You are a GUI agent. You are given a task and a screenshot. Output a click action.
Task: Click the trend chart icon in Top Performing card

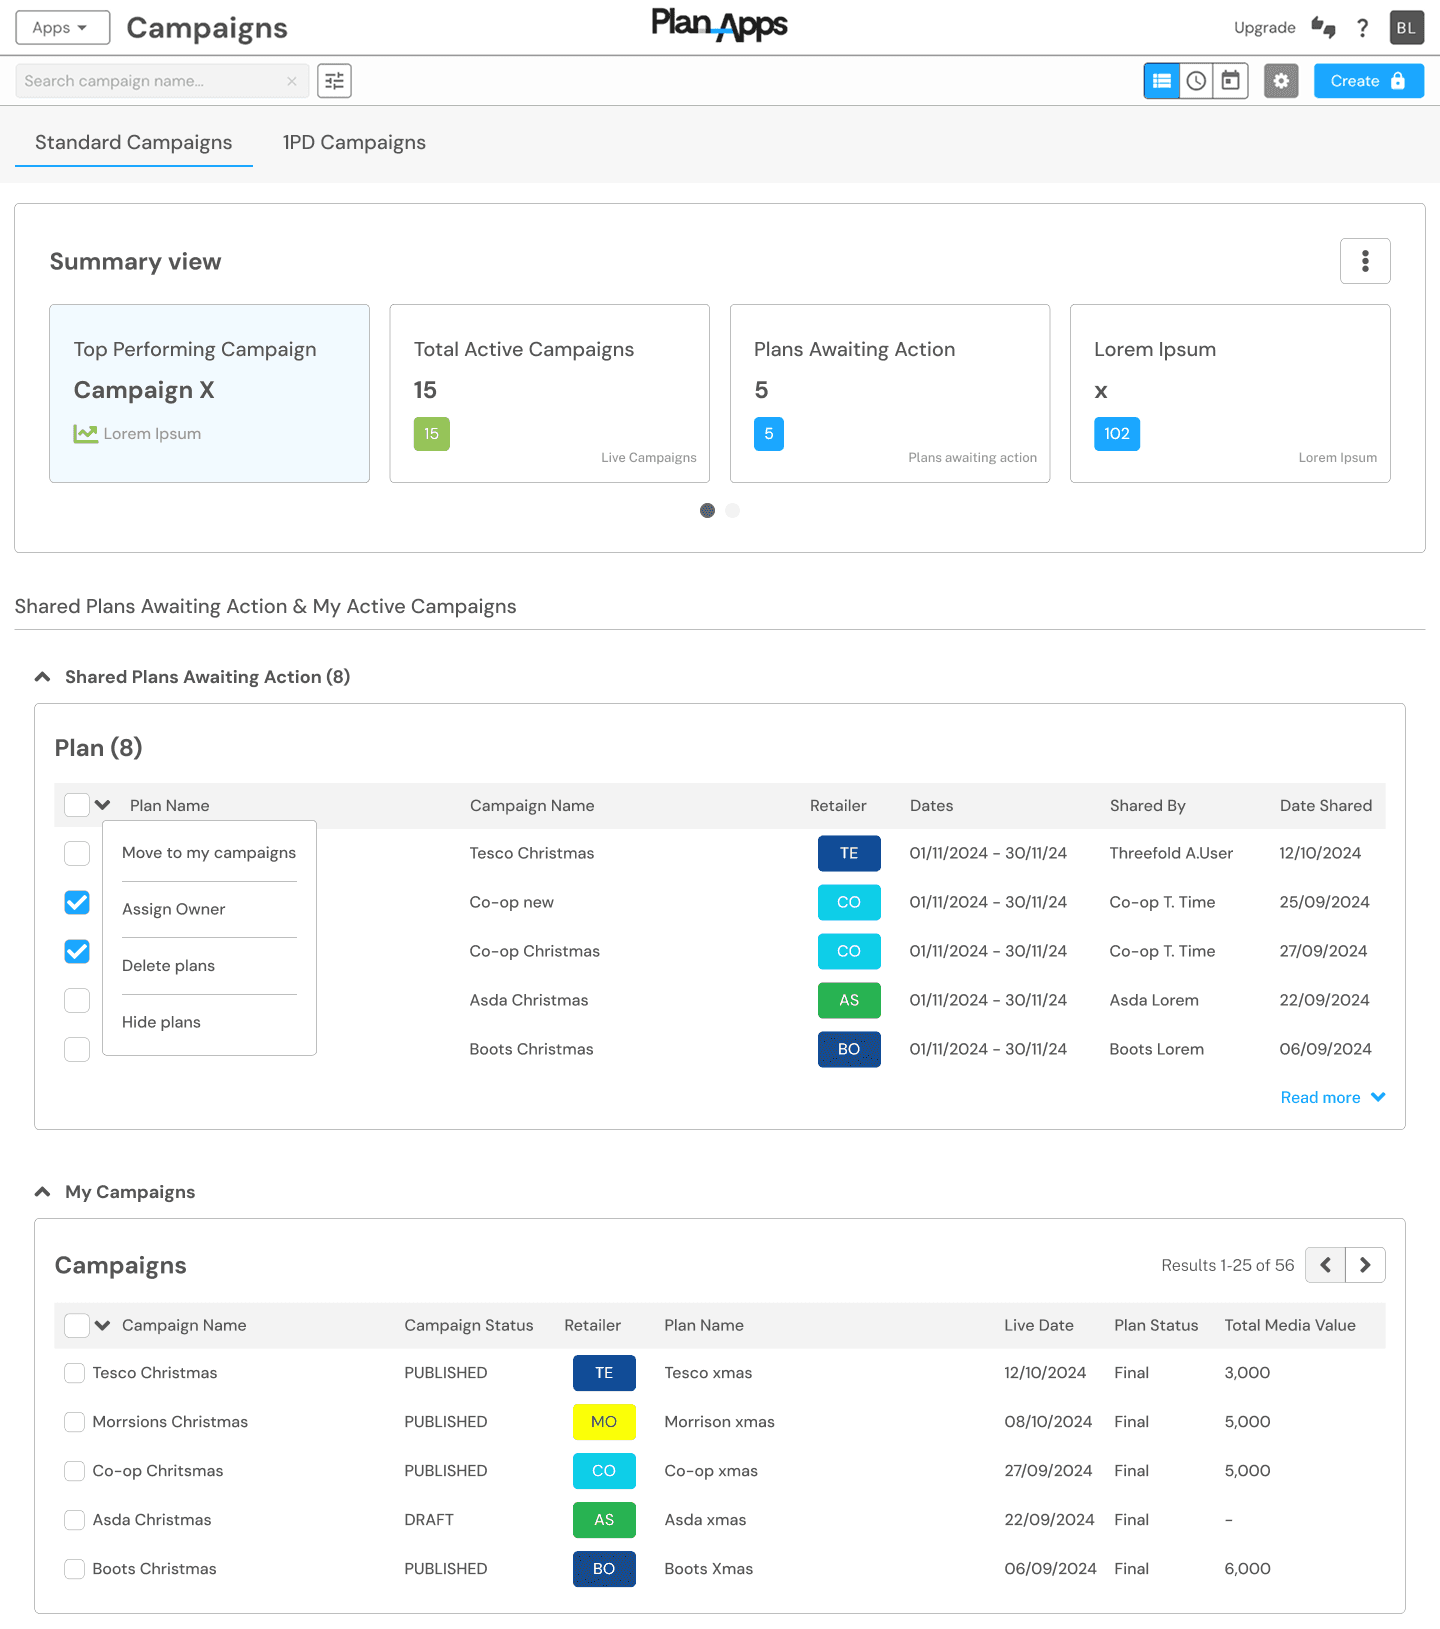pos(86,434)
